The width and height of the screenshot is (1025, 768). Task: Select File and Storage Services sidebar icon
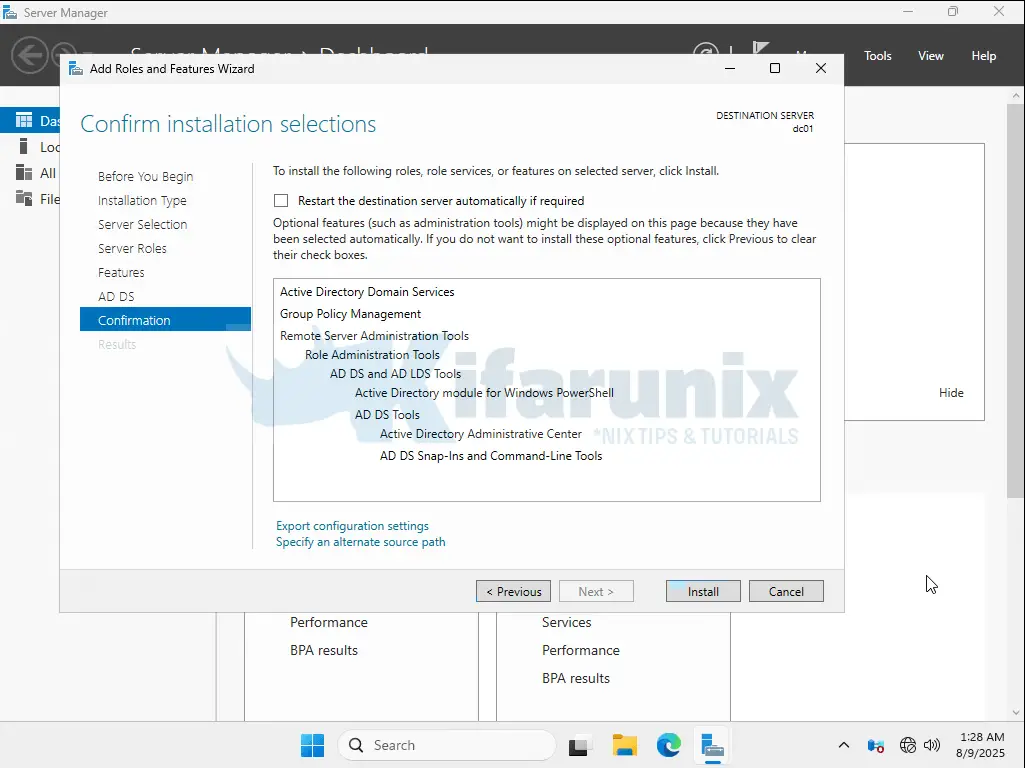coord(24,198)
